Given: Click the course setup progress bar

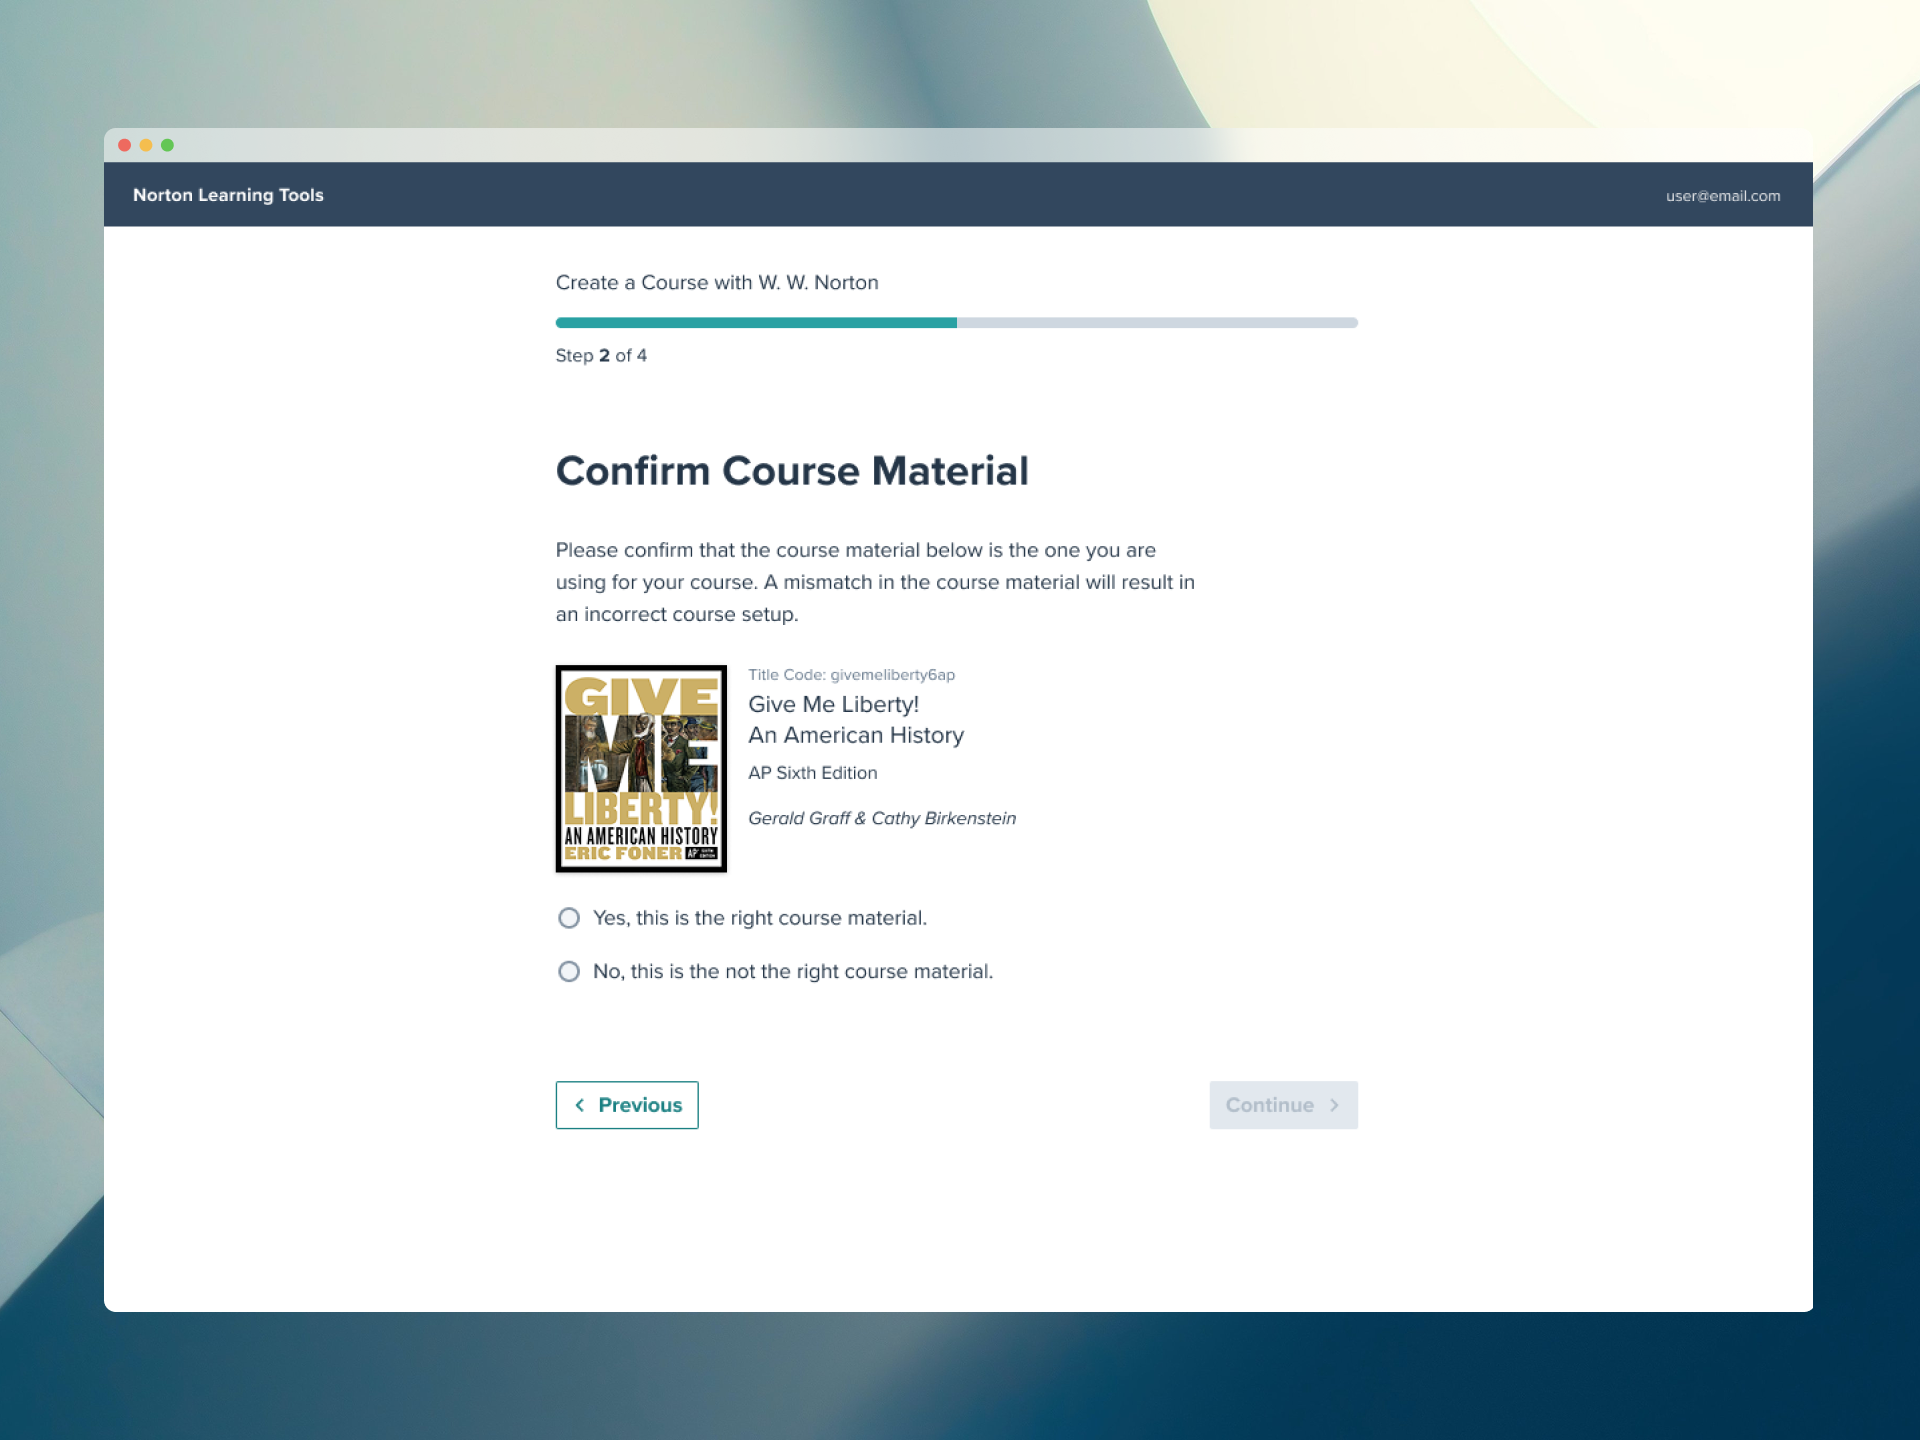Looking at the screenshot, I should 955,322.
